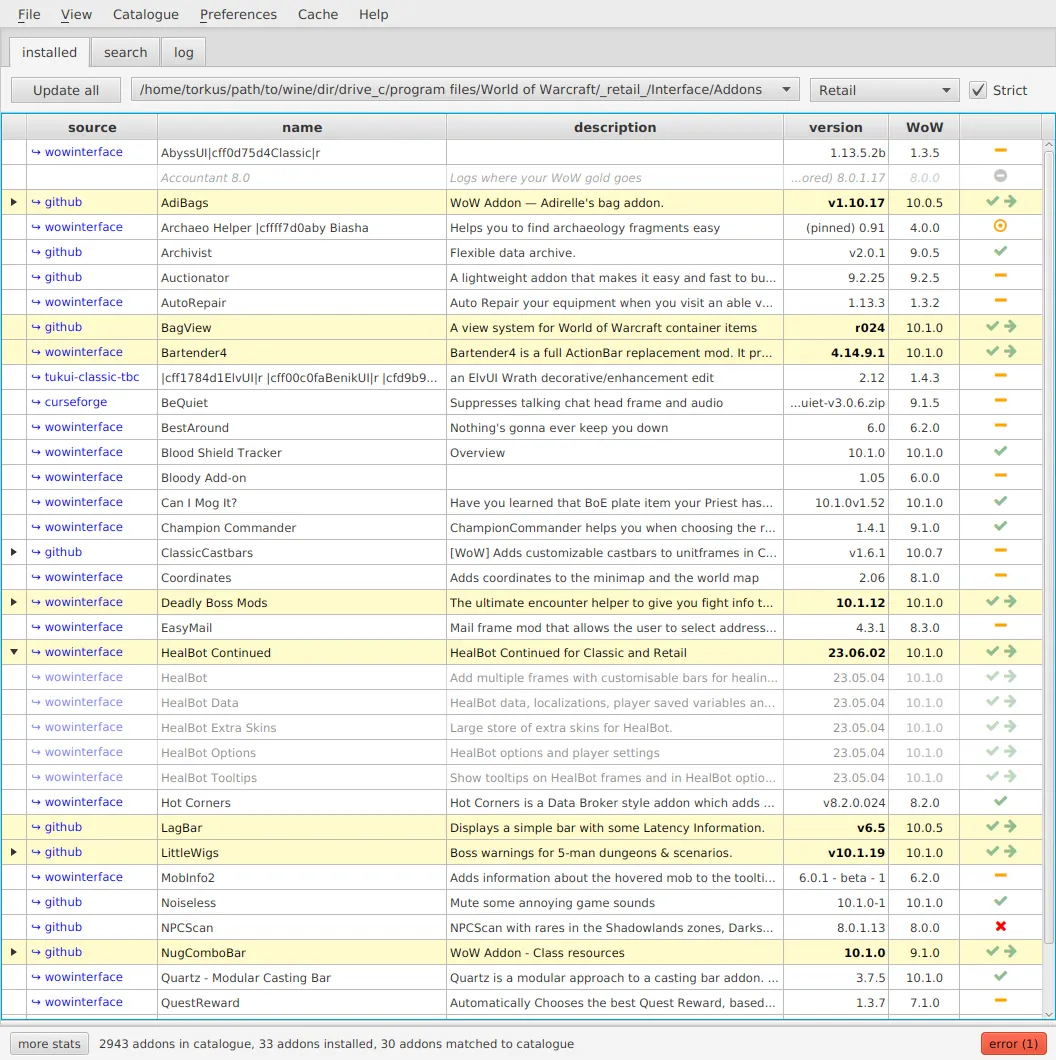The width and height of the screenshot is (1056, 1060).
Task: Click the orange dash icon for EasyMail
Action: (1001, 626)
